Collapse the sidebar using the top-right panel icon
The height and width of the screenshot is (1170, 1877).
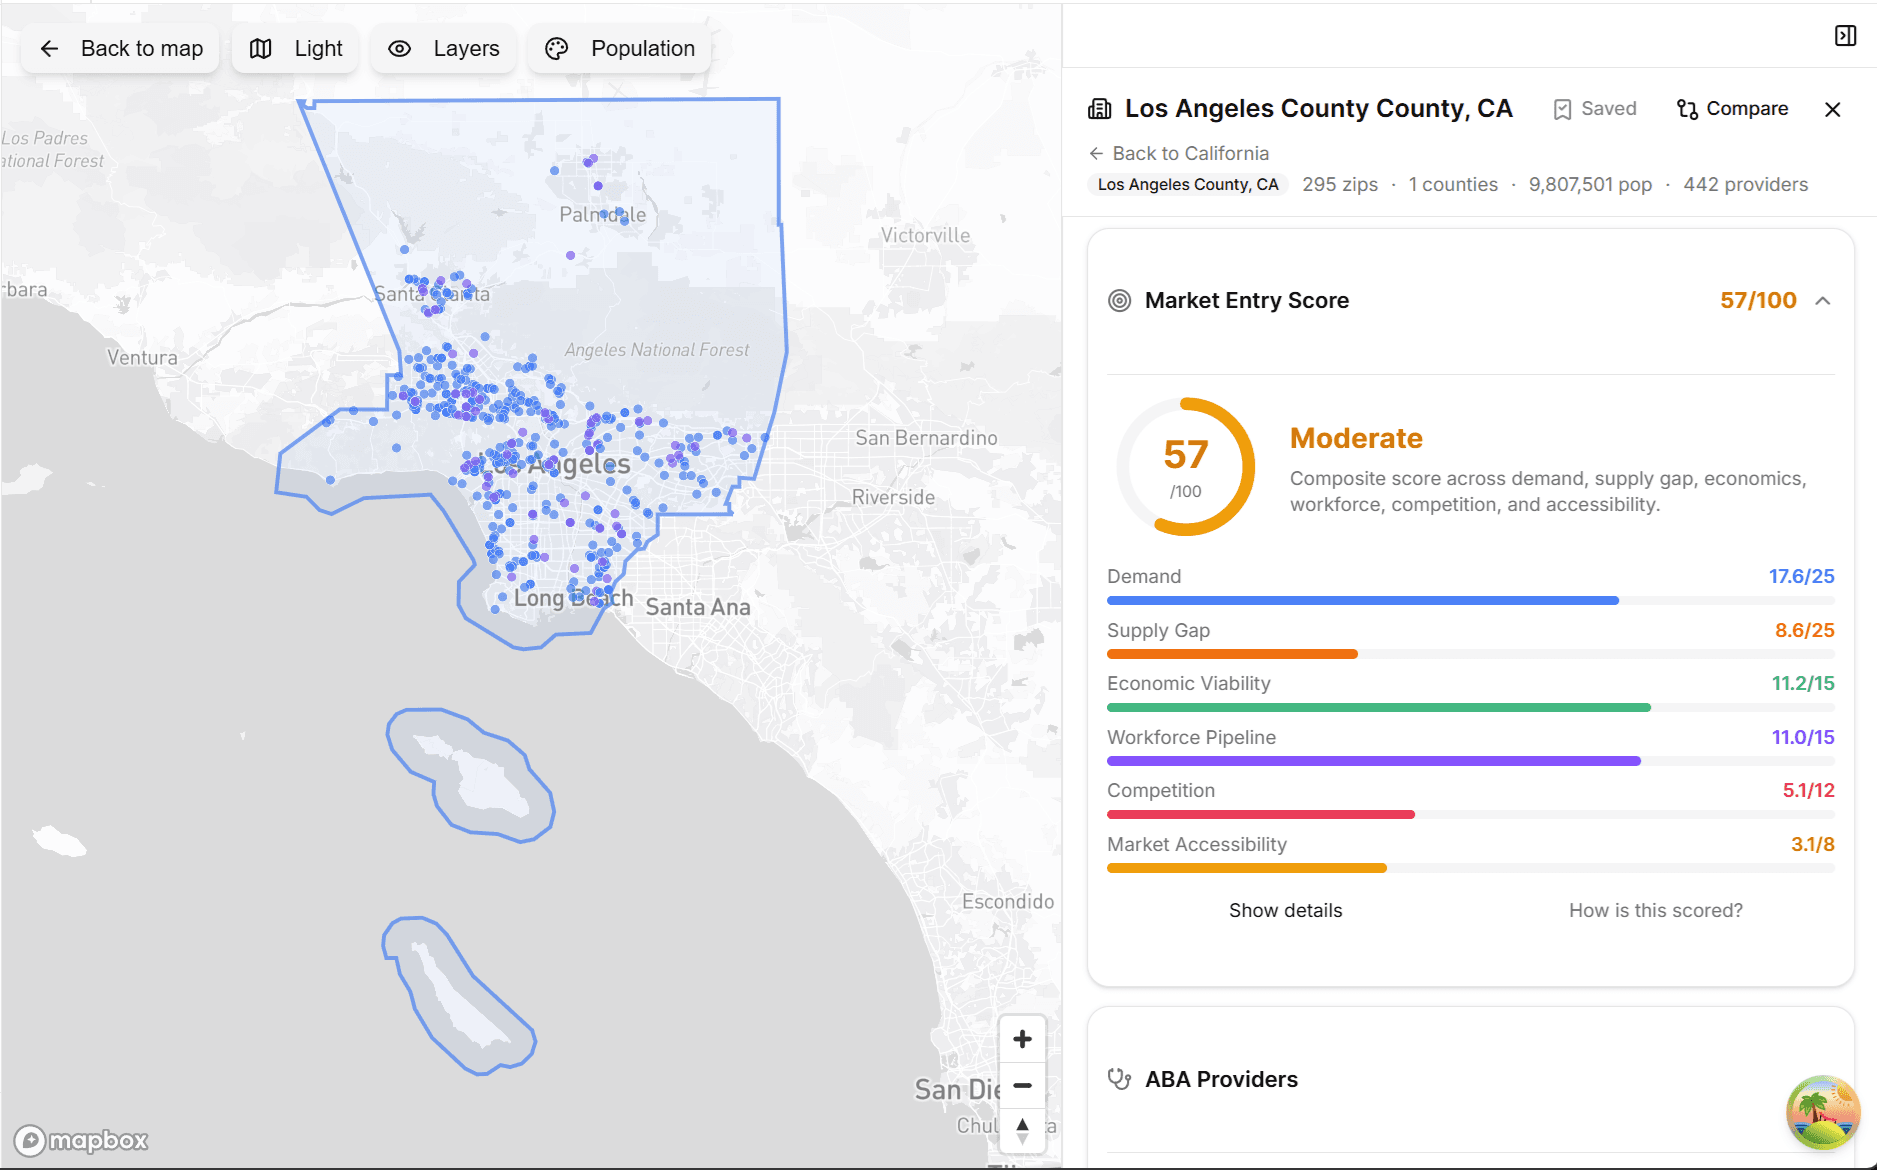pos(1845,34)
